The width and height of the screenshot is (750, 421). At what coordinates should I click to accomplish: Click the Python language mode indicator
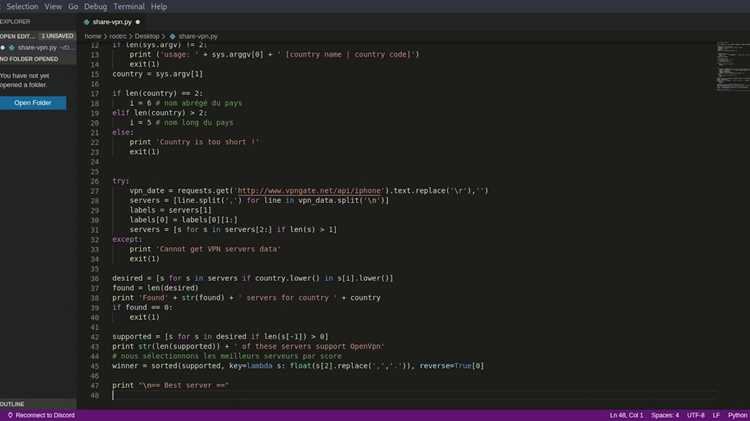click(x=737, y=415)
